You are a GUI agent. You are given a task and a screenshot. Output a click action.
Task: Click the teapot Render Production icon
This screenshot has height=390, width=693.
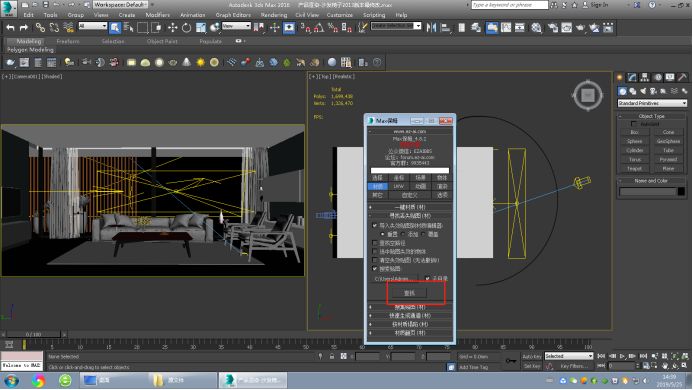[x=580, y=27]
